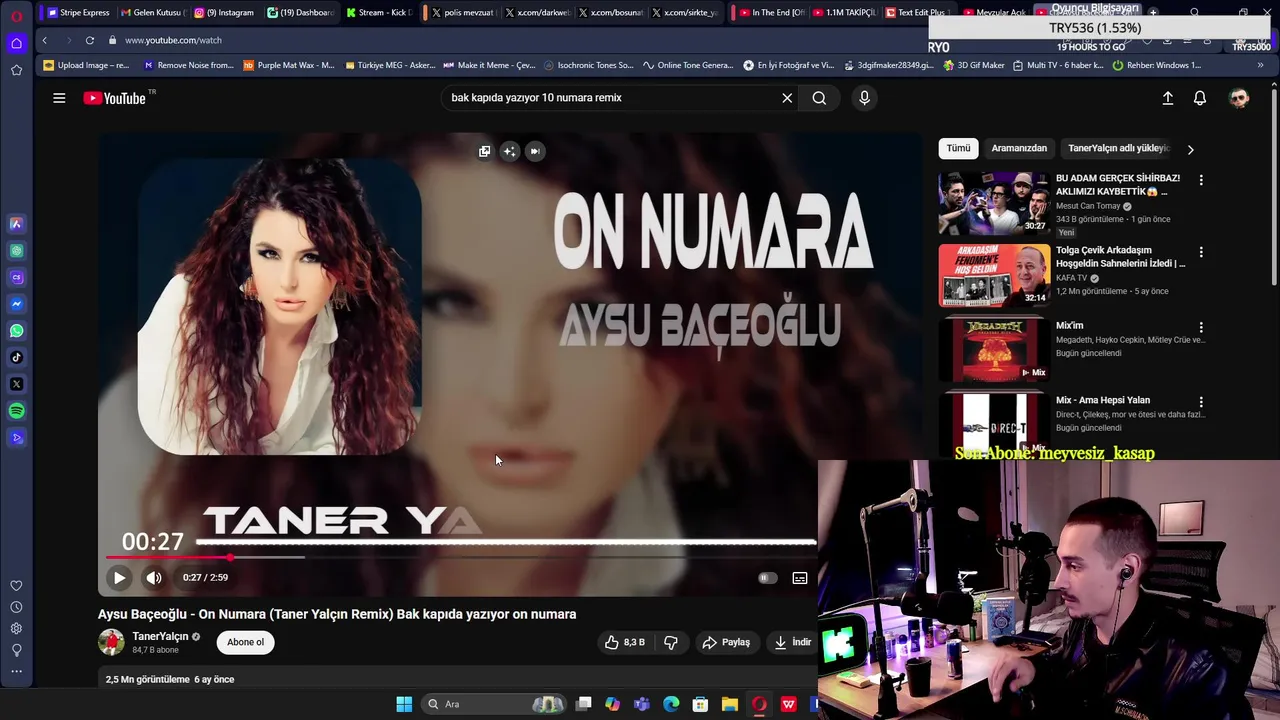Open the Spotify sidebar icon

16,411
